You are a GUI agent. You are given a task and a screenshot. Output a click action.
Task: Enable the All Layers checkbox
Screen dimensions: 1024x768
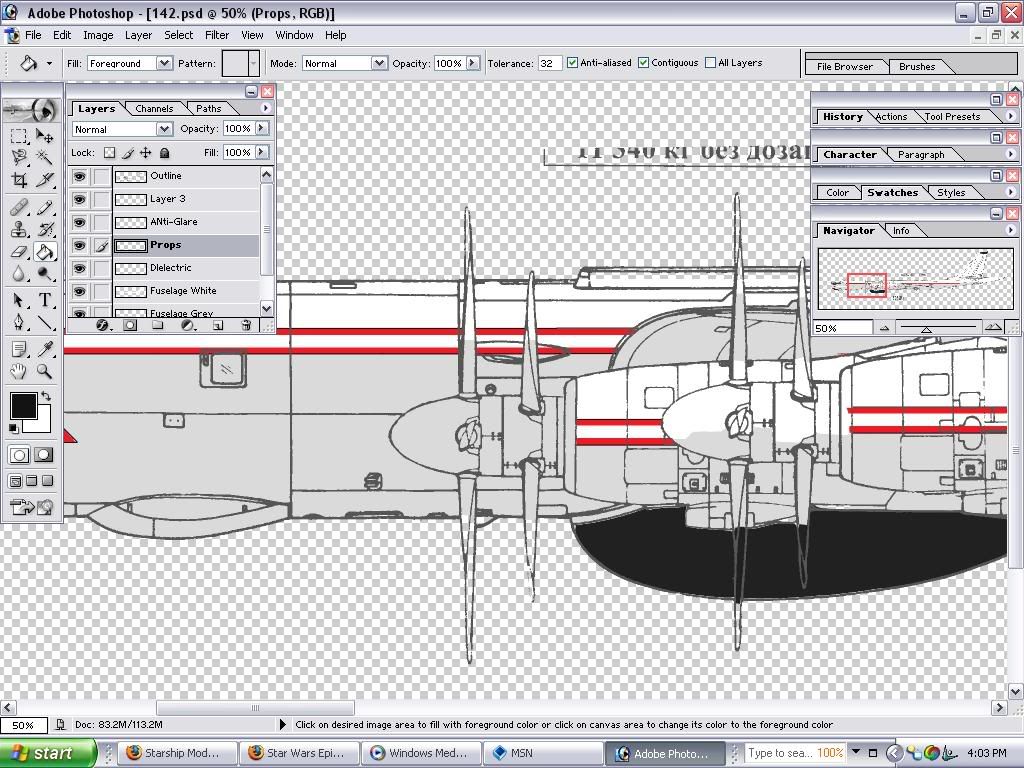[711, 63]
